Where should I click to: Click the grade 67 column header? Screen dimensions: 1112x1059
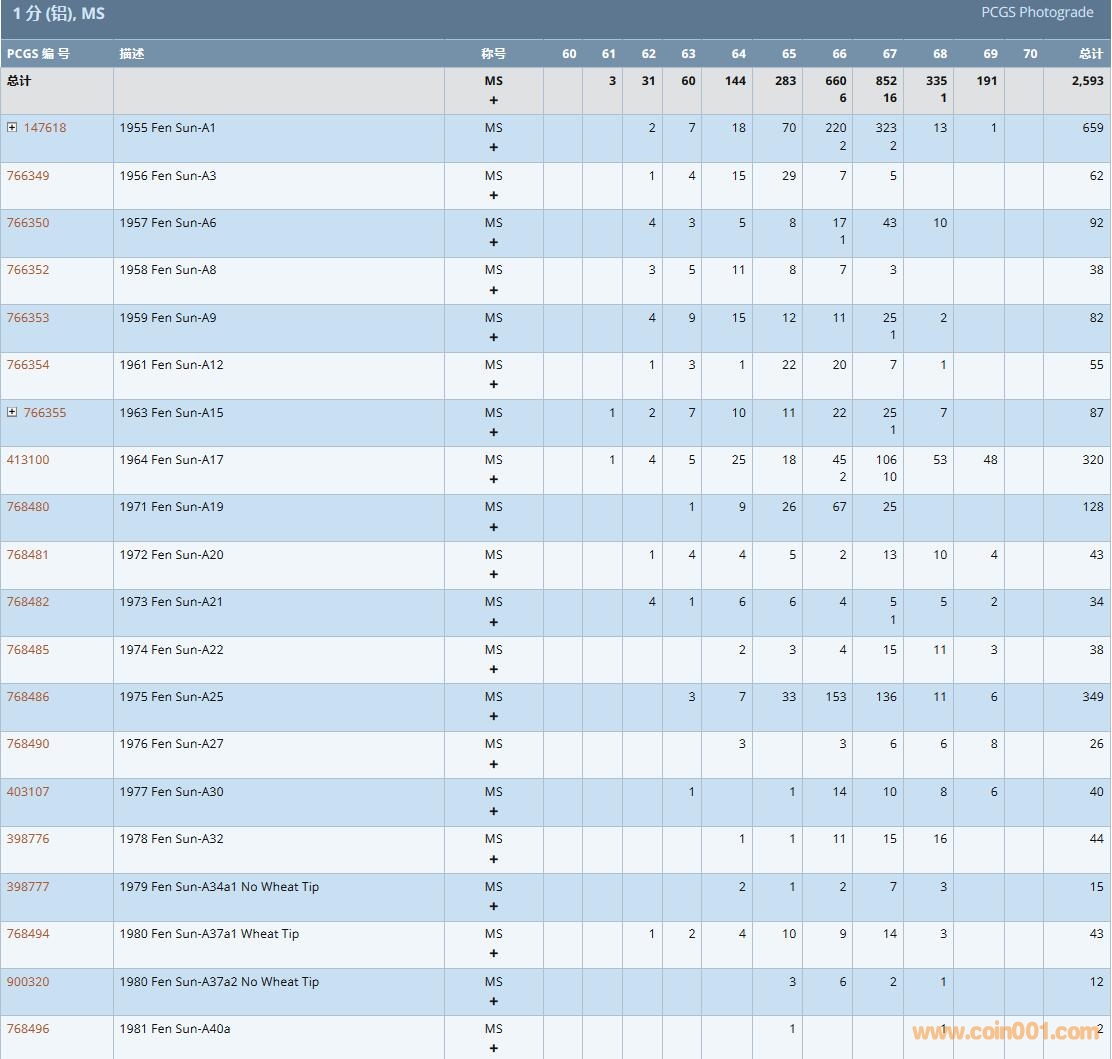pyautogui.click(x=889, y=54)
